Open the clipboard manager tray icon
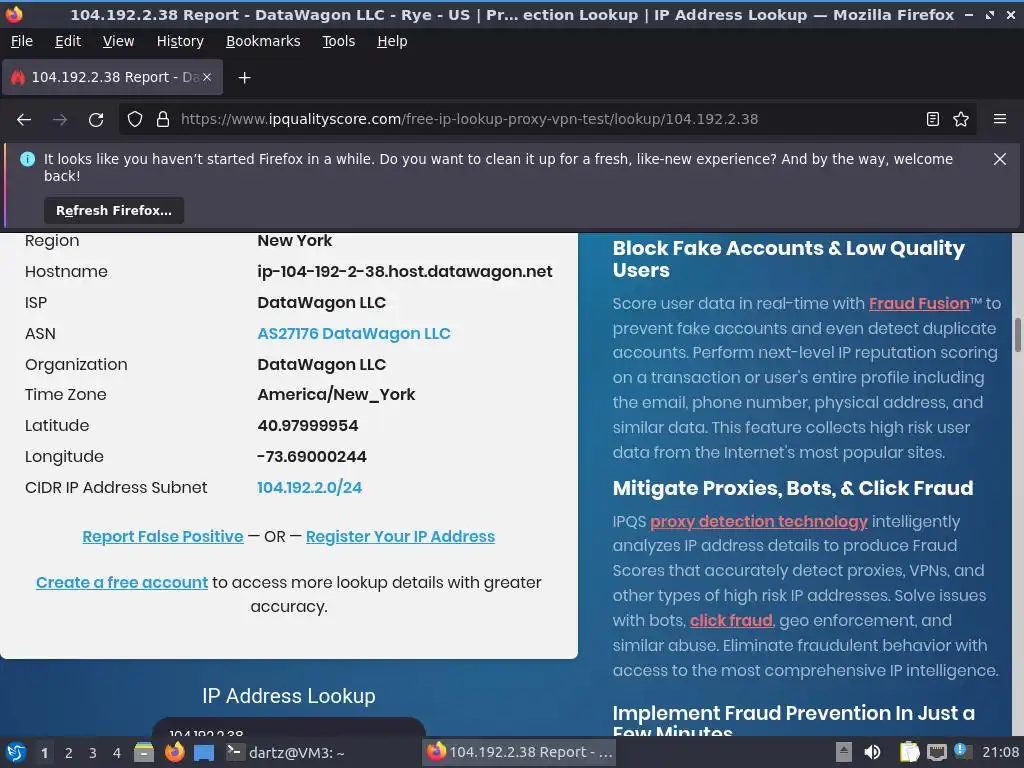The image size is (1024, 768). pyautogui.click(x=909, y=752)
